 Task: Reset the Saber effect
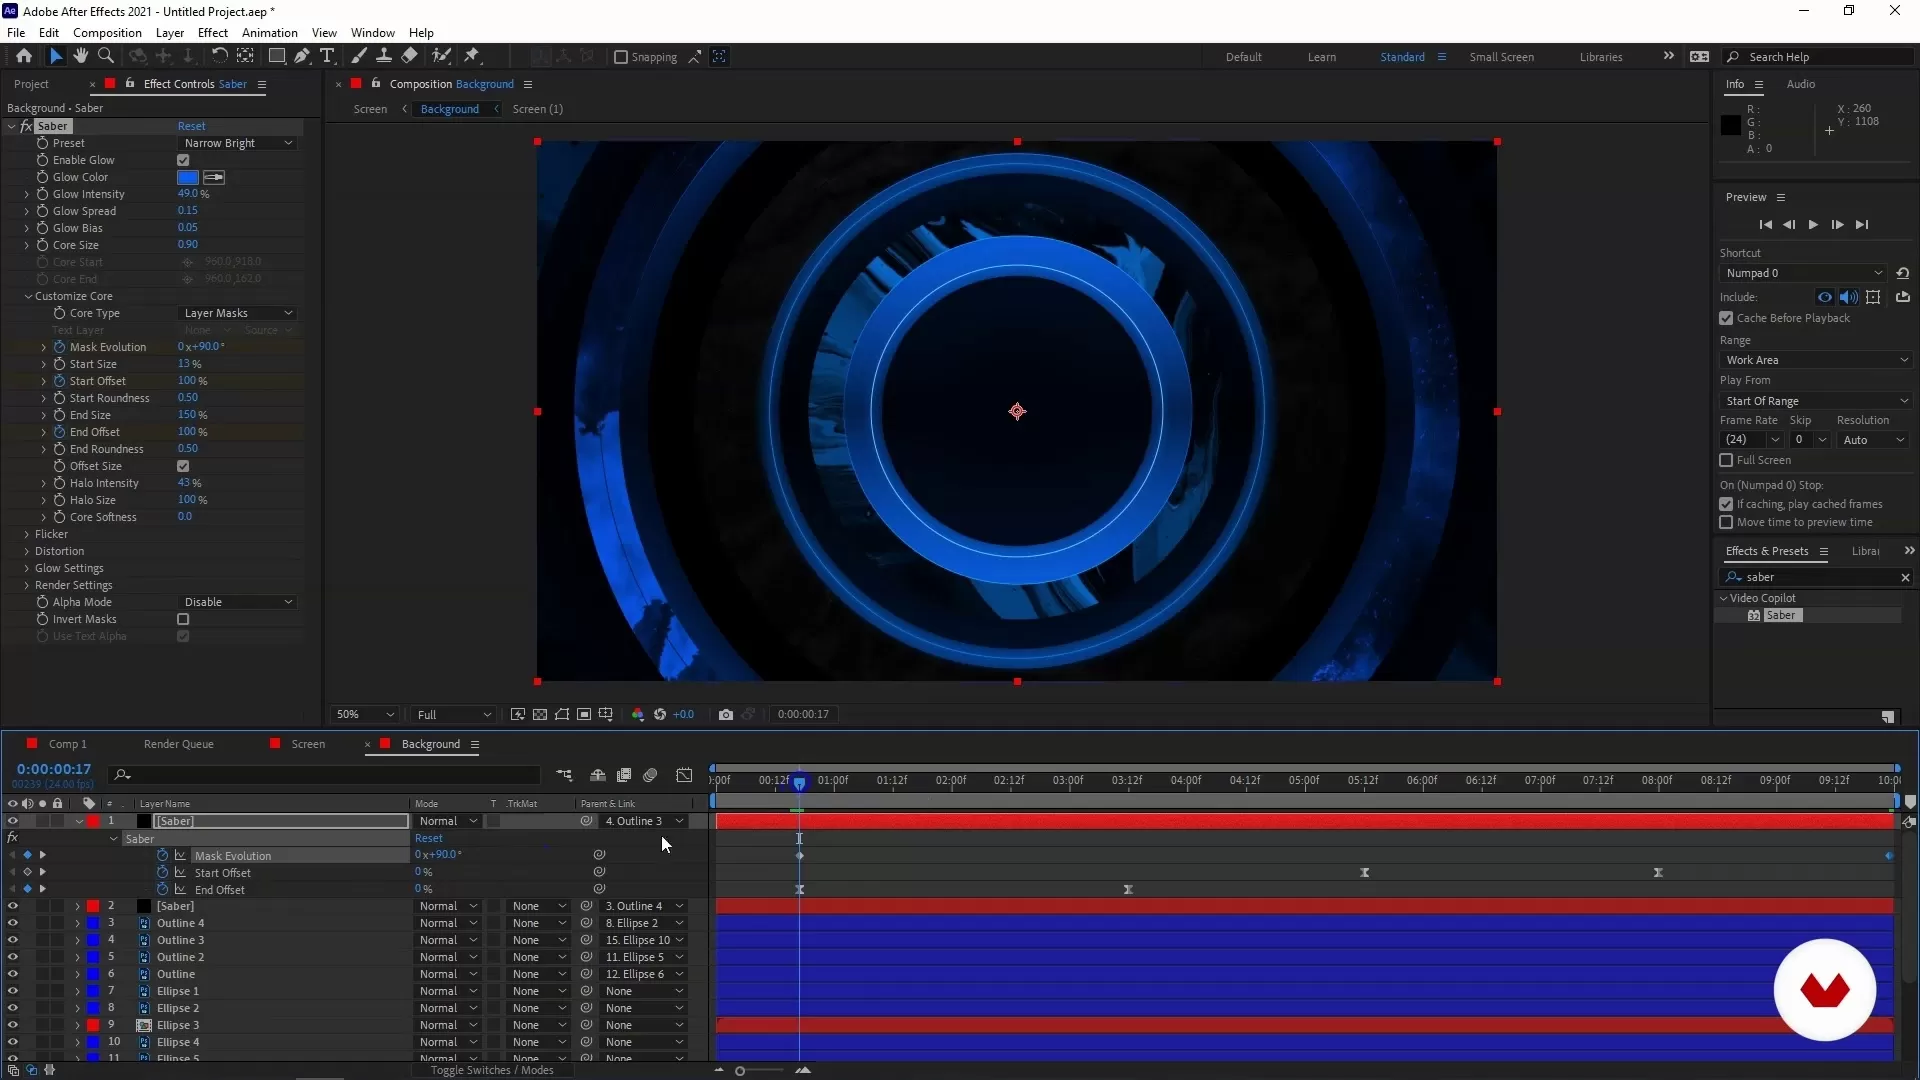pos(191,126)
